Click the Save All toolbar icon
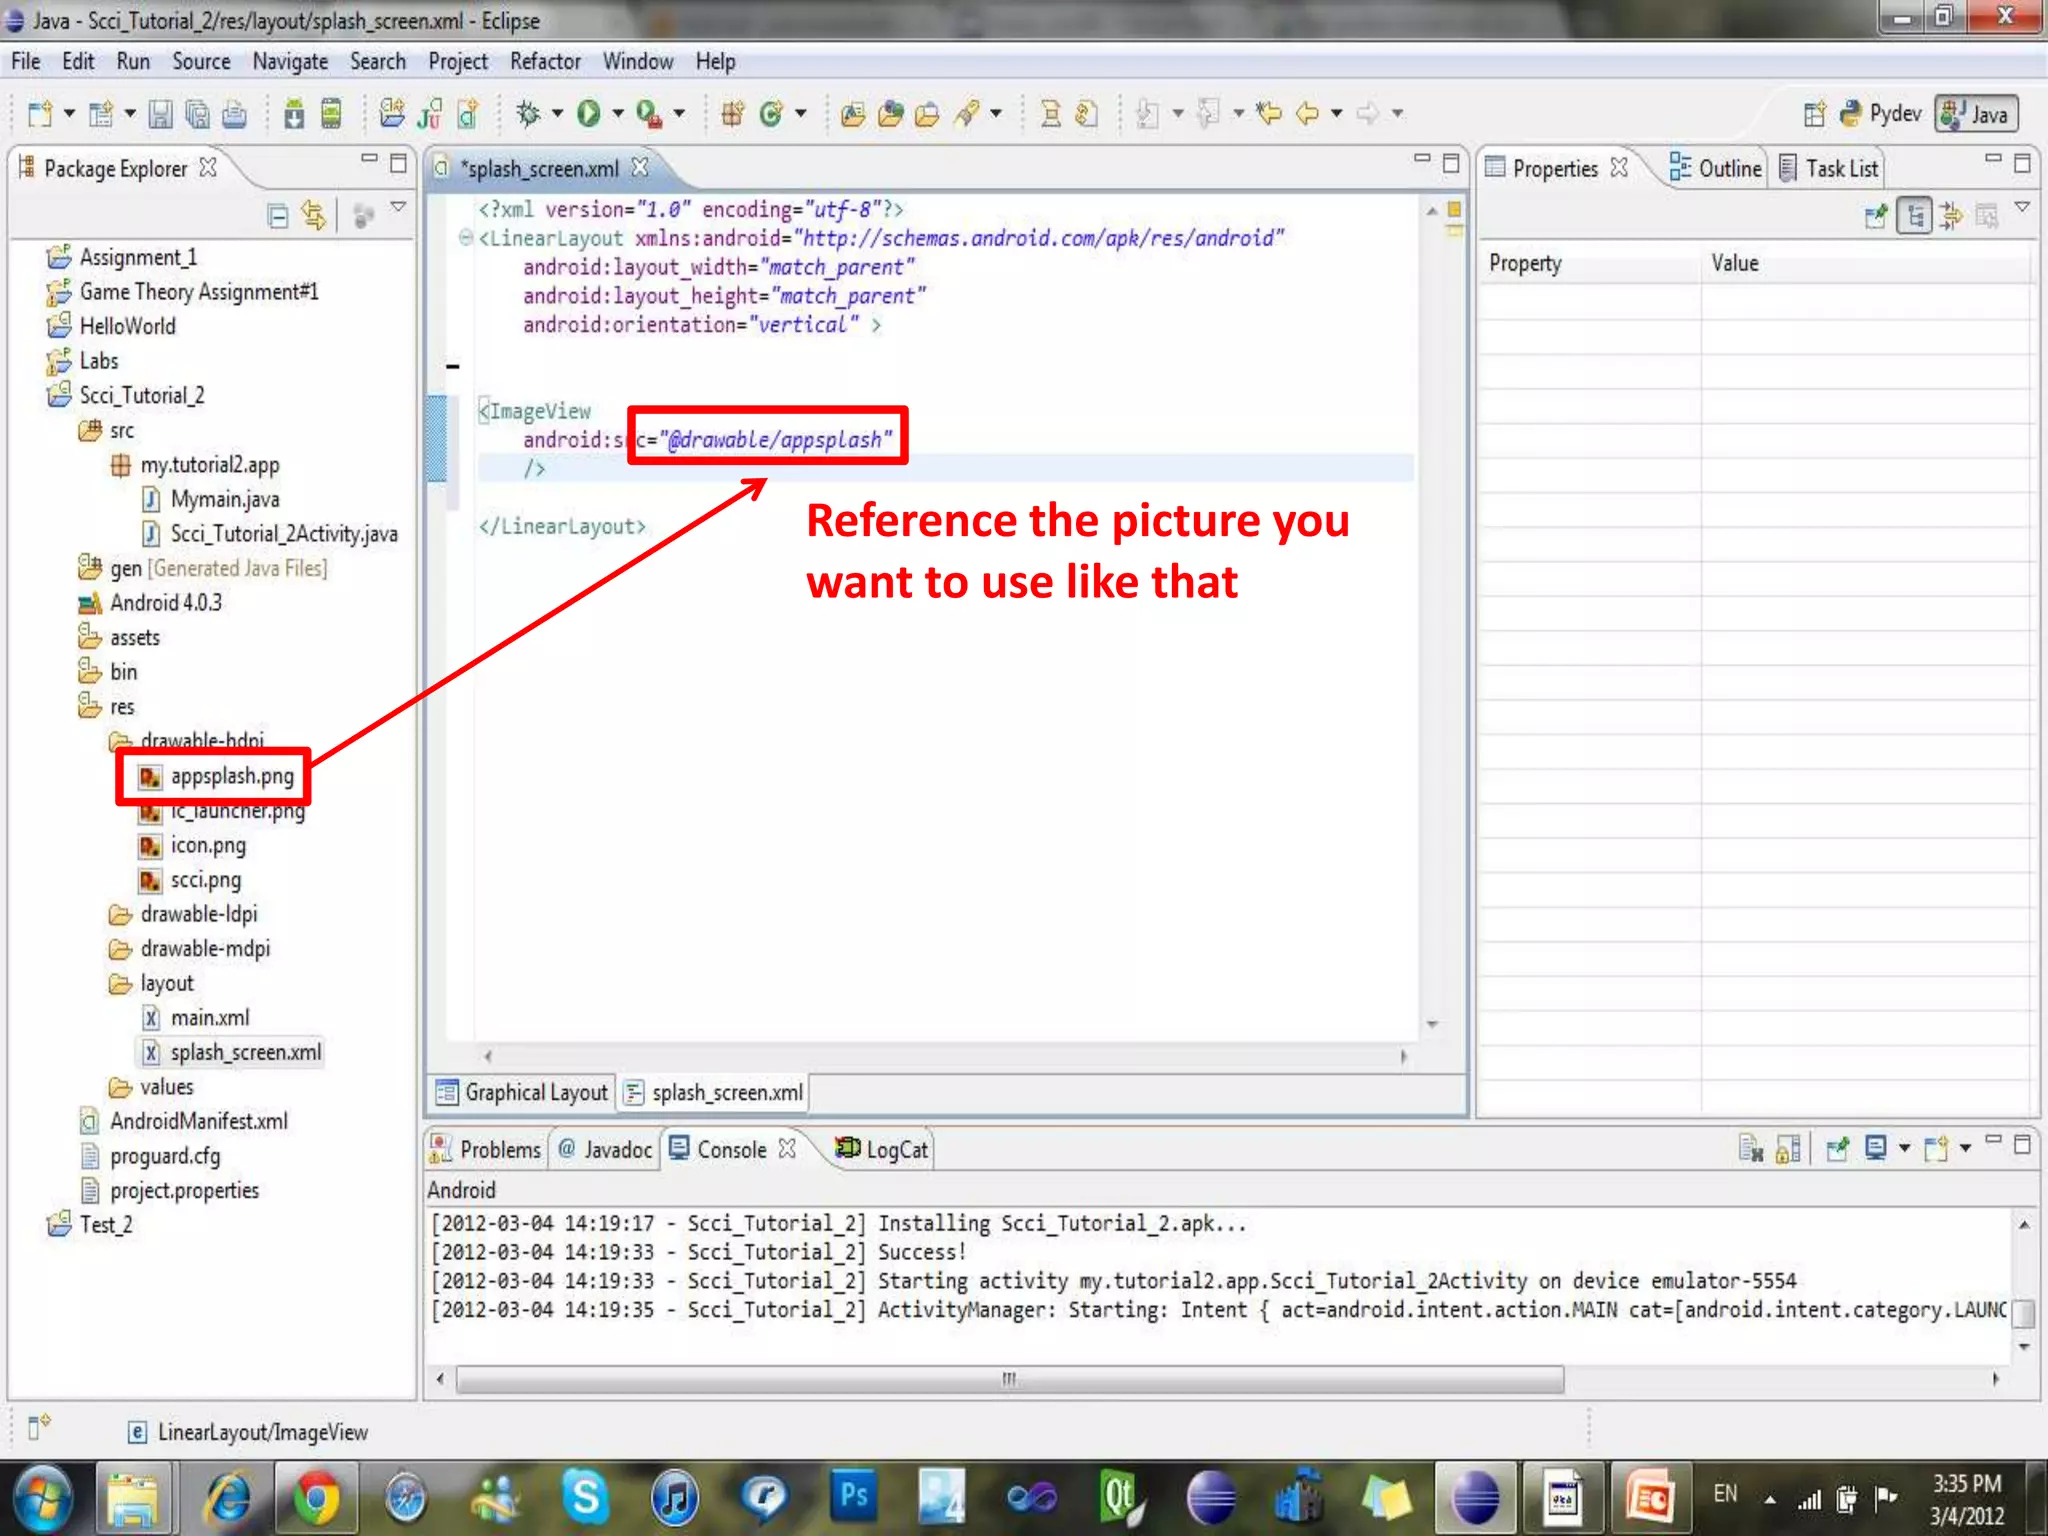Screen dimensions: 2048x1536 197,114
